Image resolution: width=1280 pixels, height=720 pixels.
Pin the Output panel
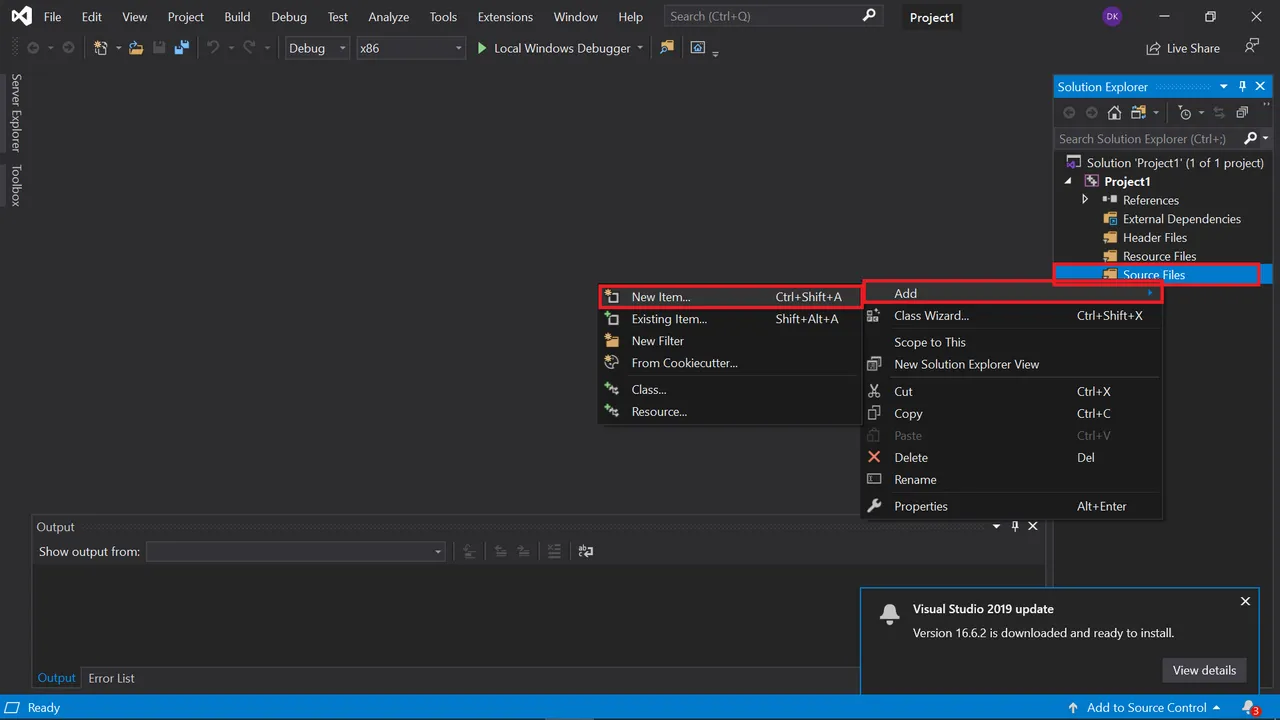point(1015,527)
